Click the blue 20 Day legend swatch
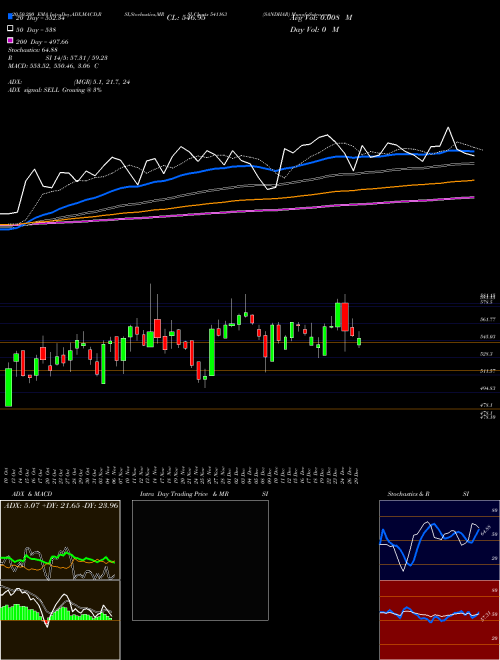 pyautogui.click(x=10, y=17)
